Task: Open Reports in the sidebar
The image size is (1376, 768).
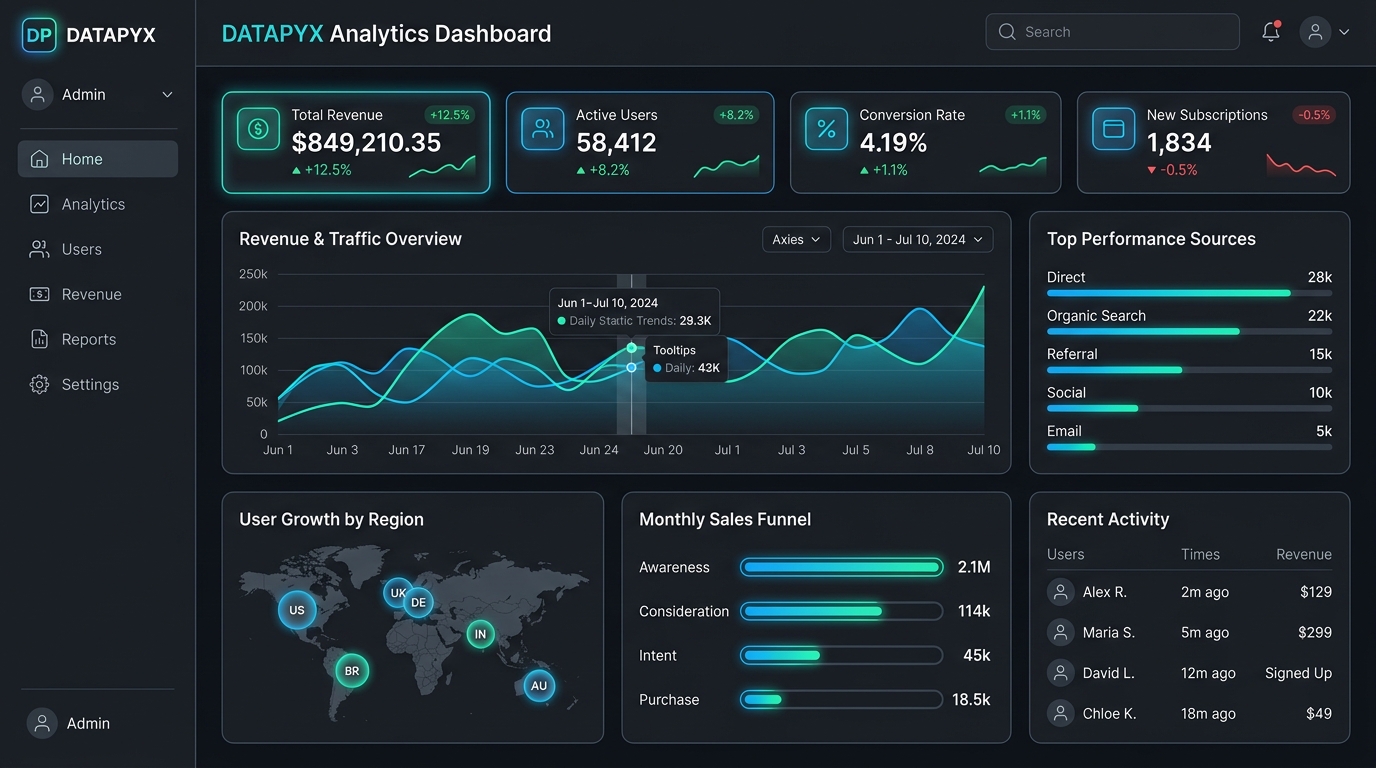Action: (98, 339)
